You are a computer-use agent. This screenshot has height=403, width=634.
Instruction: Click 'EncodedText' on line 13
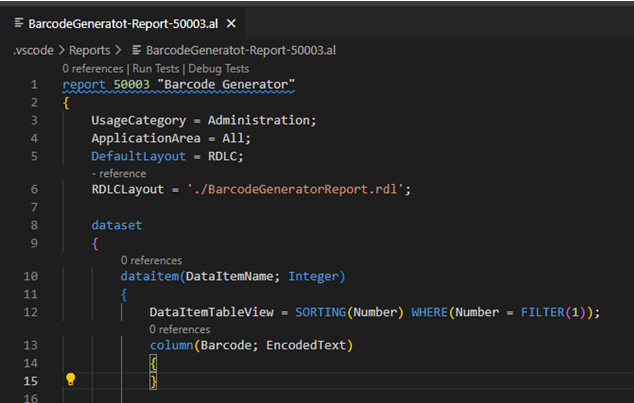click(306, 345)
